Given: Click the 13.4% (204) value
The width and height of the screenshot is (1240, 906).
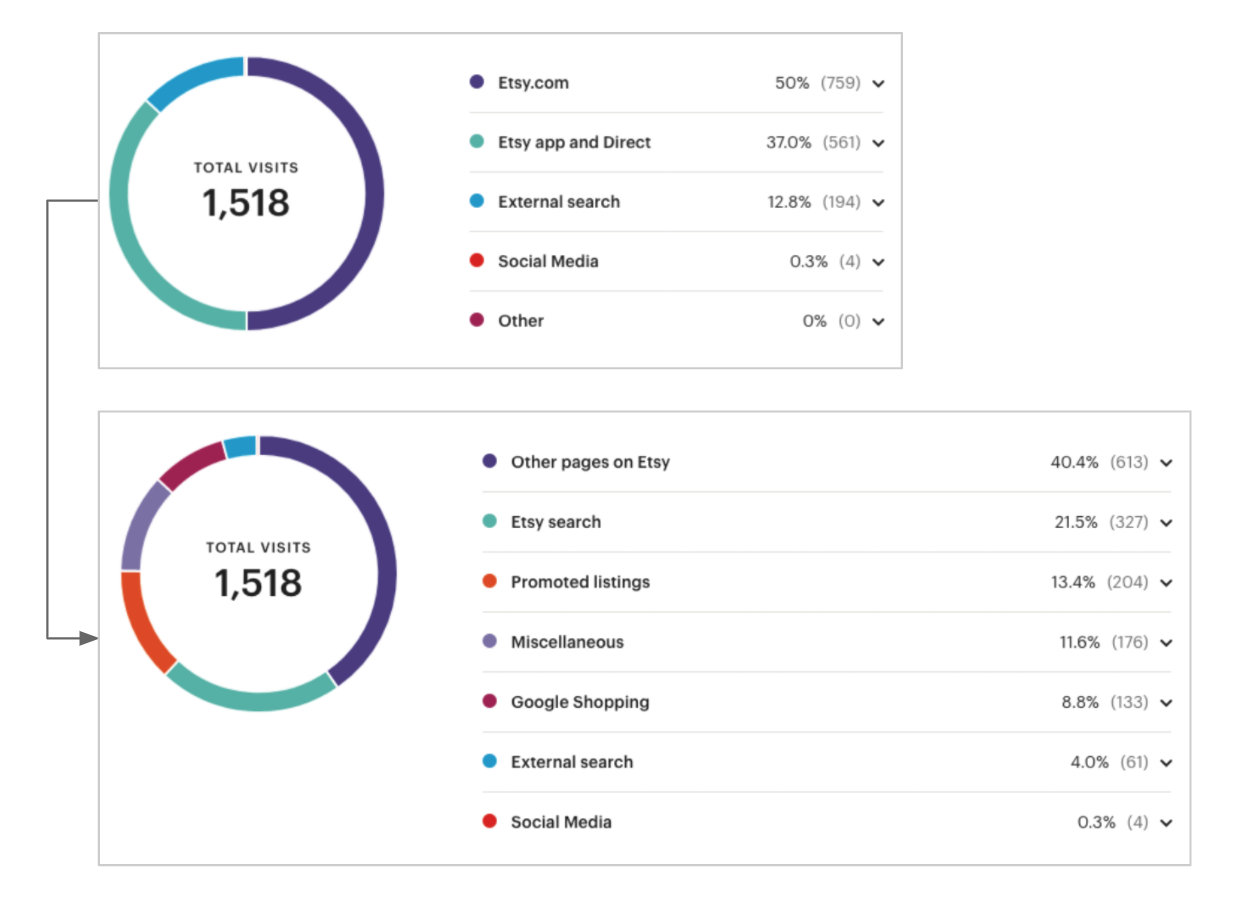Looking at the screenshot, I should [1099, 582].
